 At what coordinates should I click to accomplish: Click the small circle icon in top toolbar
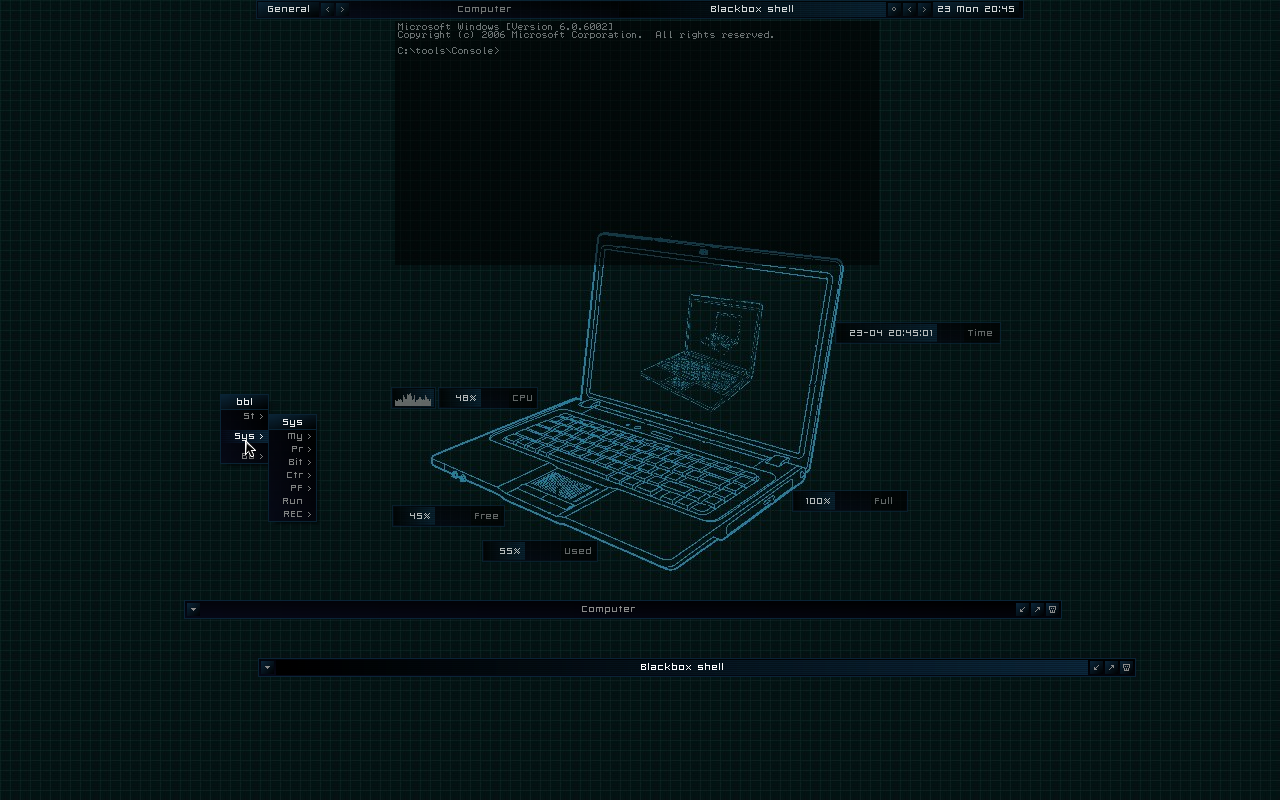894,9
